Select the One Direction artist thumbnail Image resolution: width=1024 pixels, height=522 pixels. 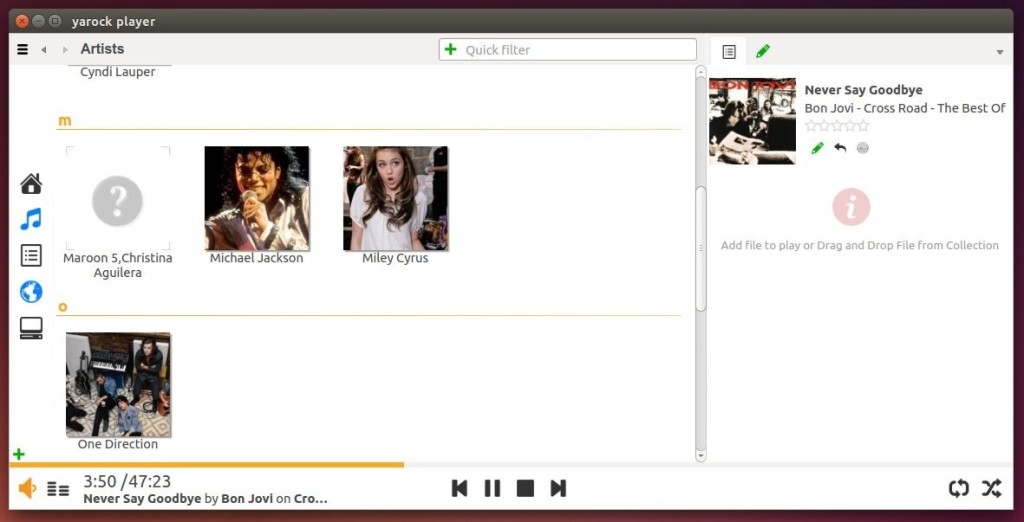pos(118,384)
